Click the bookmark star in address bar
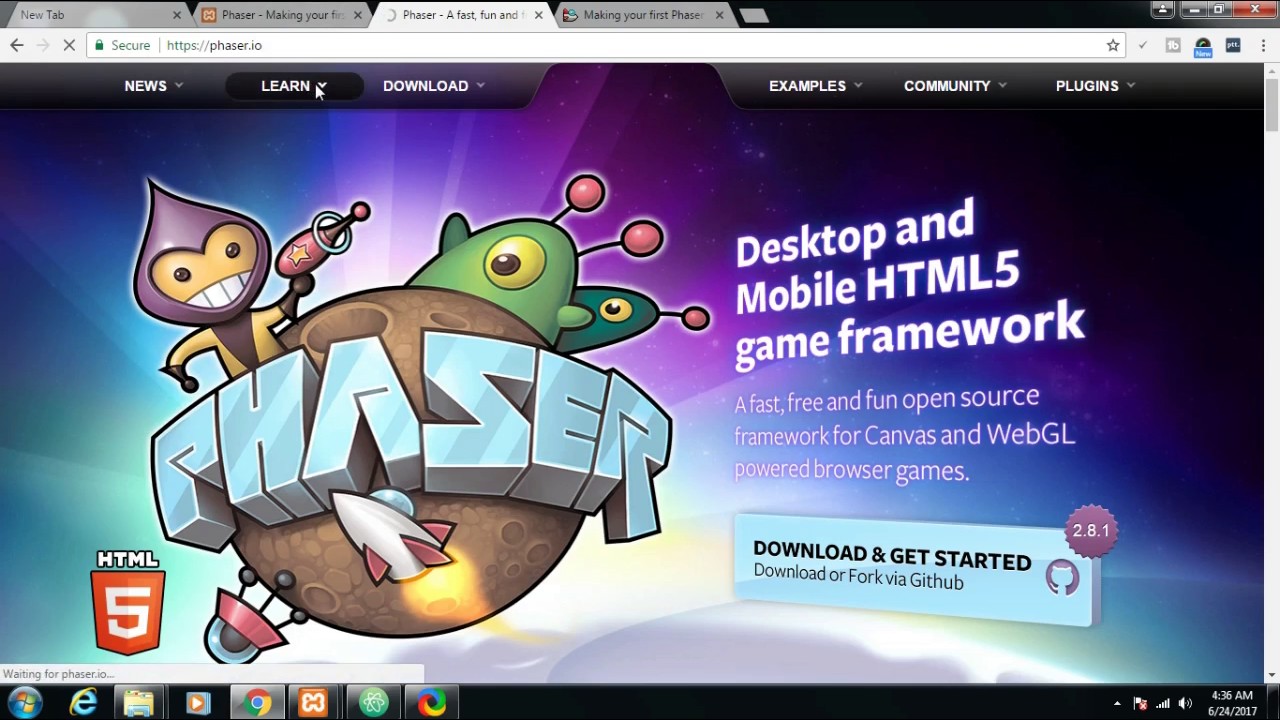 click(1112, 45)
